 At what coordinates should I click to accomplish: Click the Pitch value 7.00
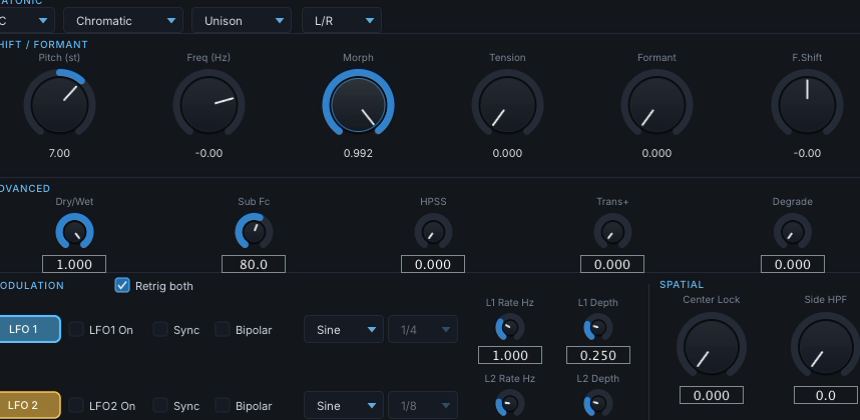[59, 154]
